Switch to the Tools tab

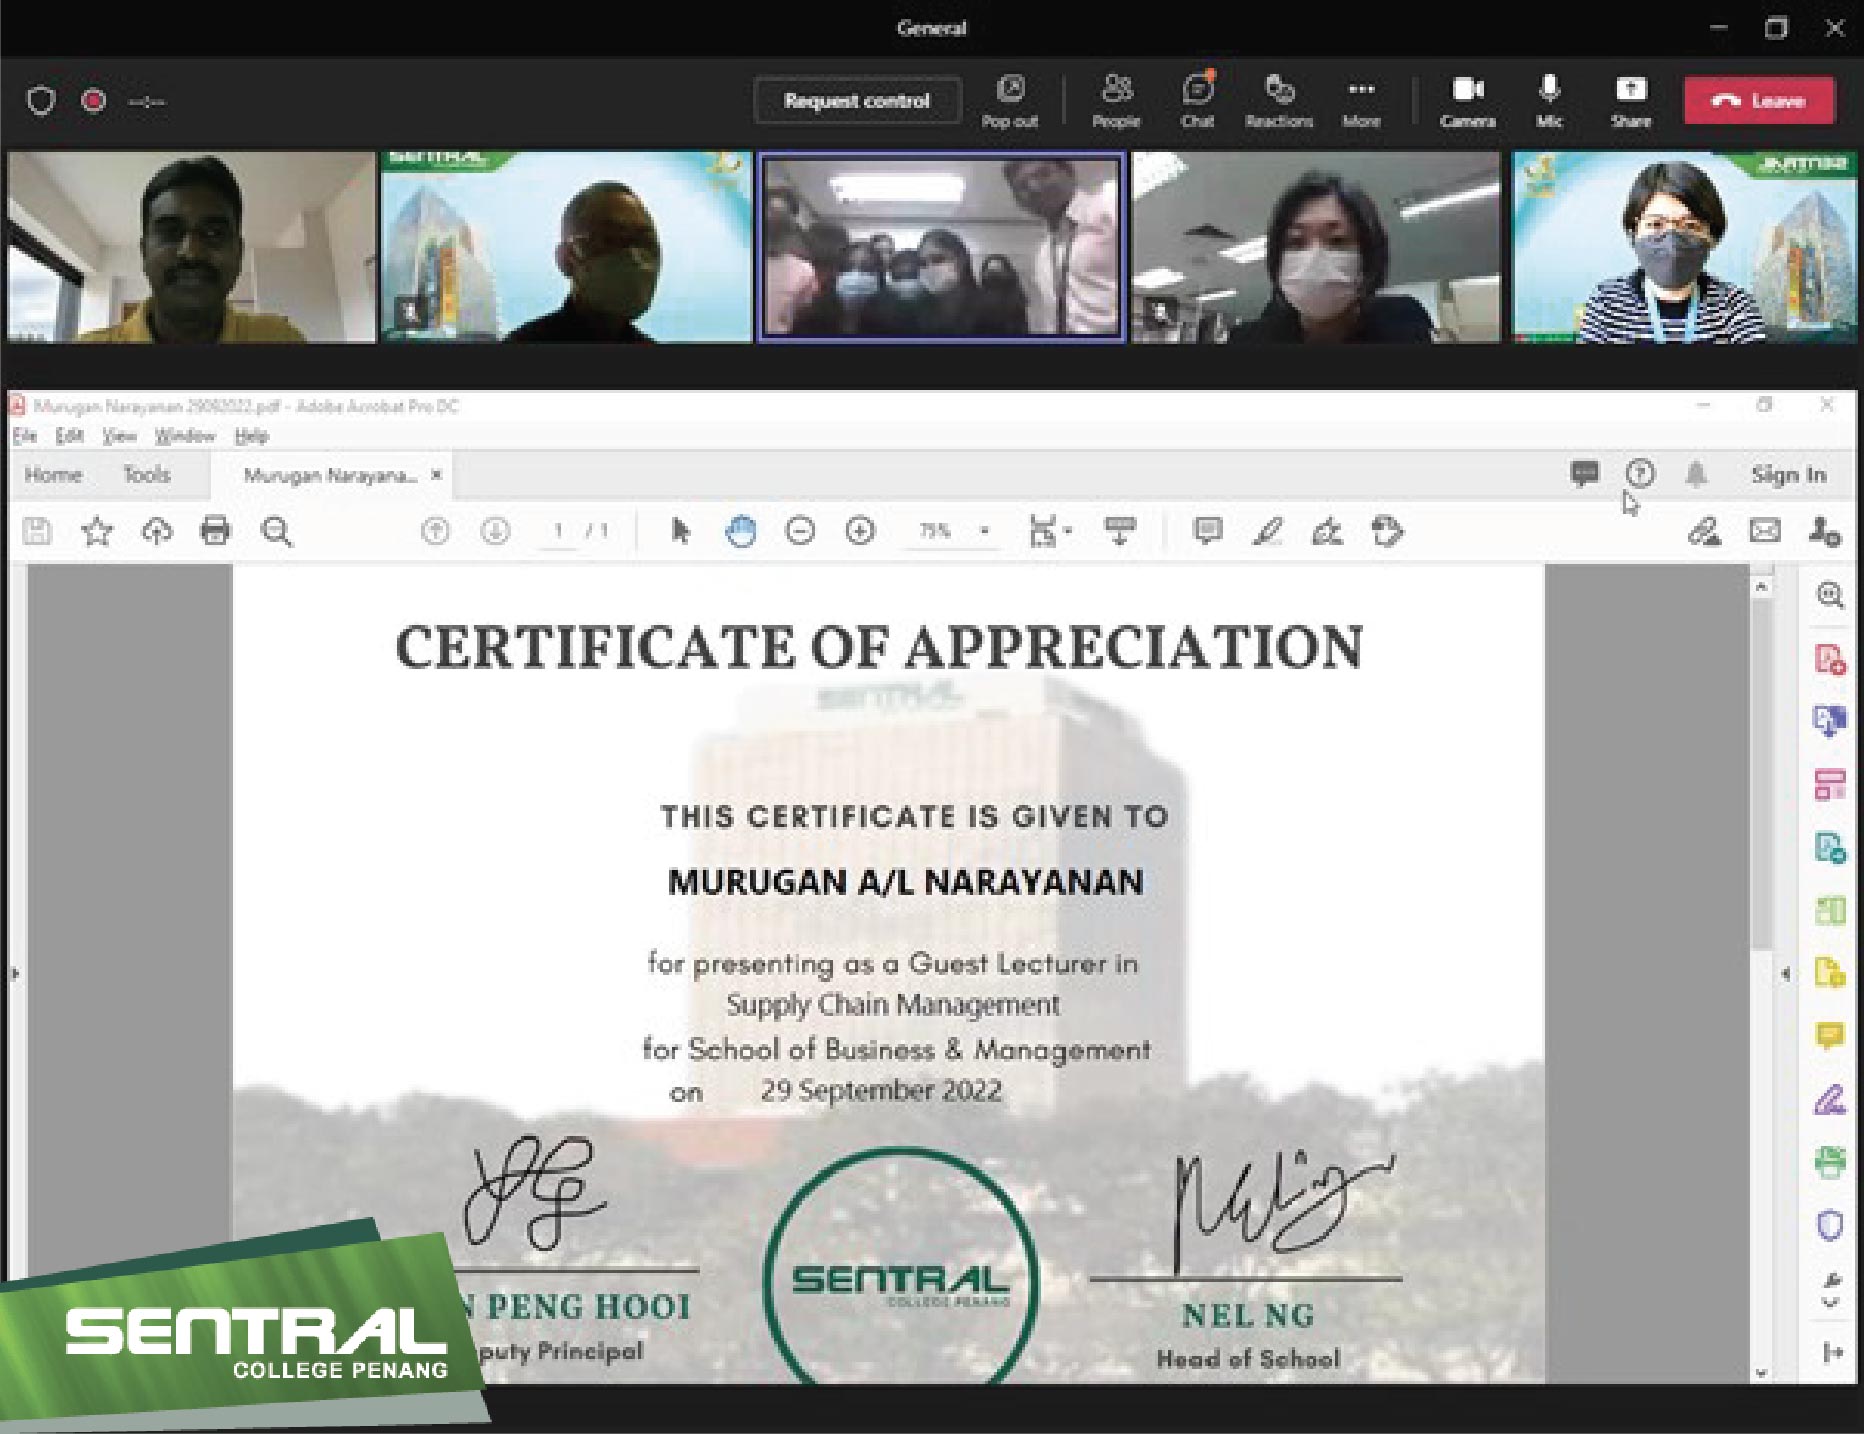click(x=146, y=475)
